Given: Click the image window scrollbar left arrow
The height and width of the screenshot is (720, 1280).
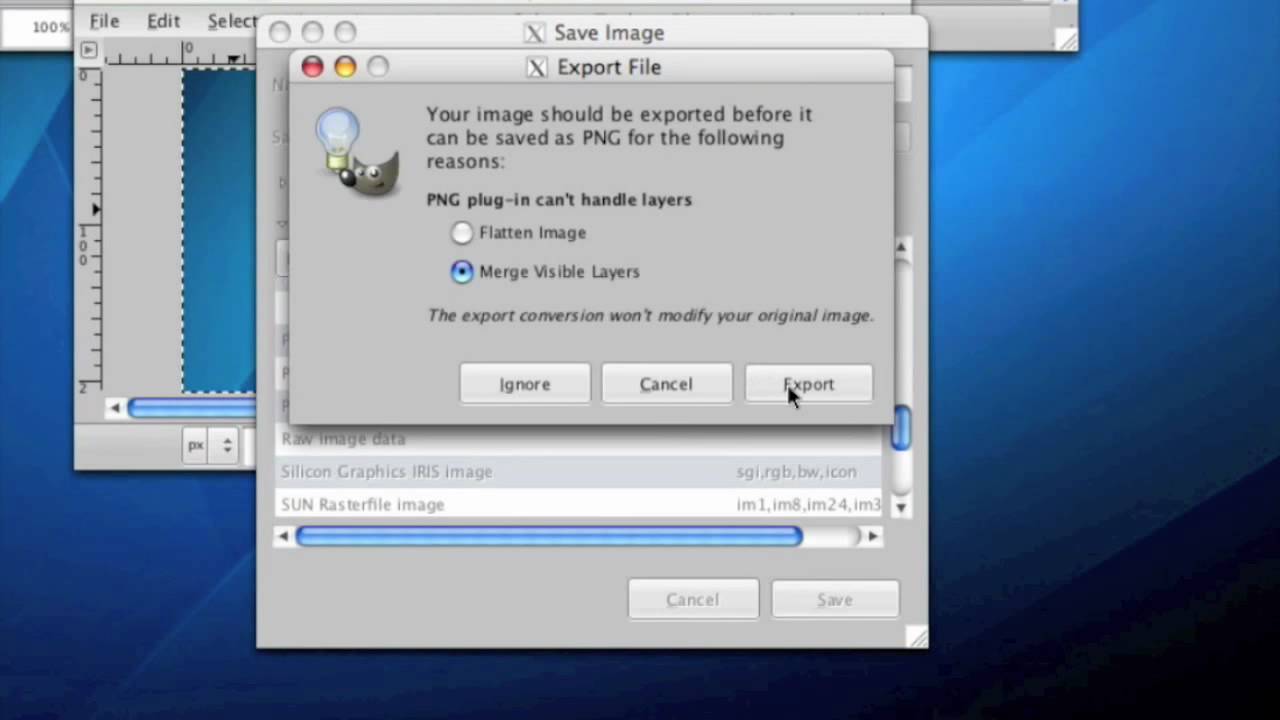Looking at the screenshot, I should [115, 408].
